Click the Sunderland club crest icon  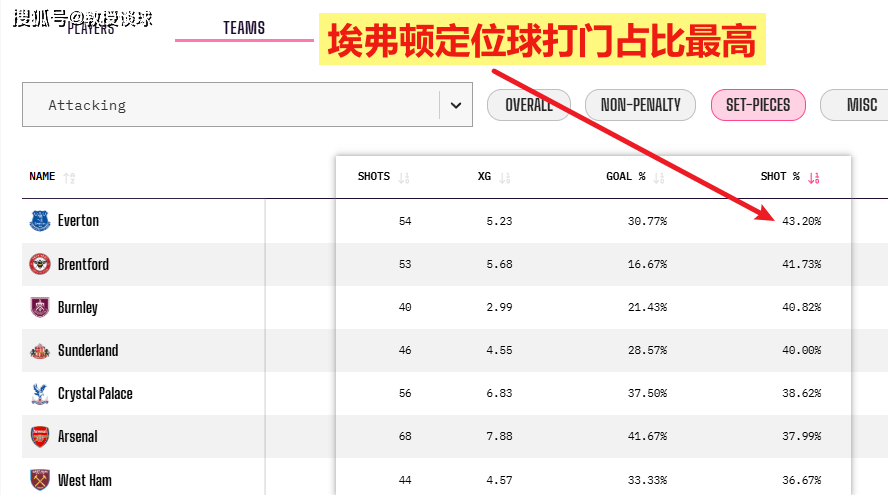click(x=40, y=350)
